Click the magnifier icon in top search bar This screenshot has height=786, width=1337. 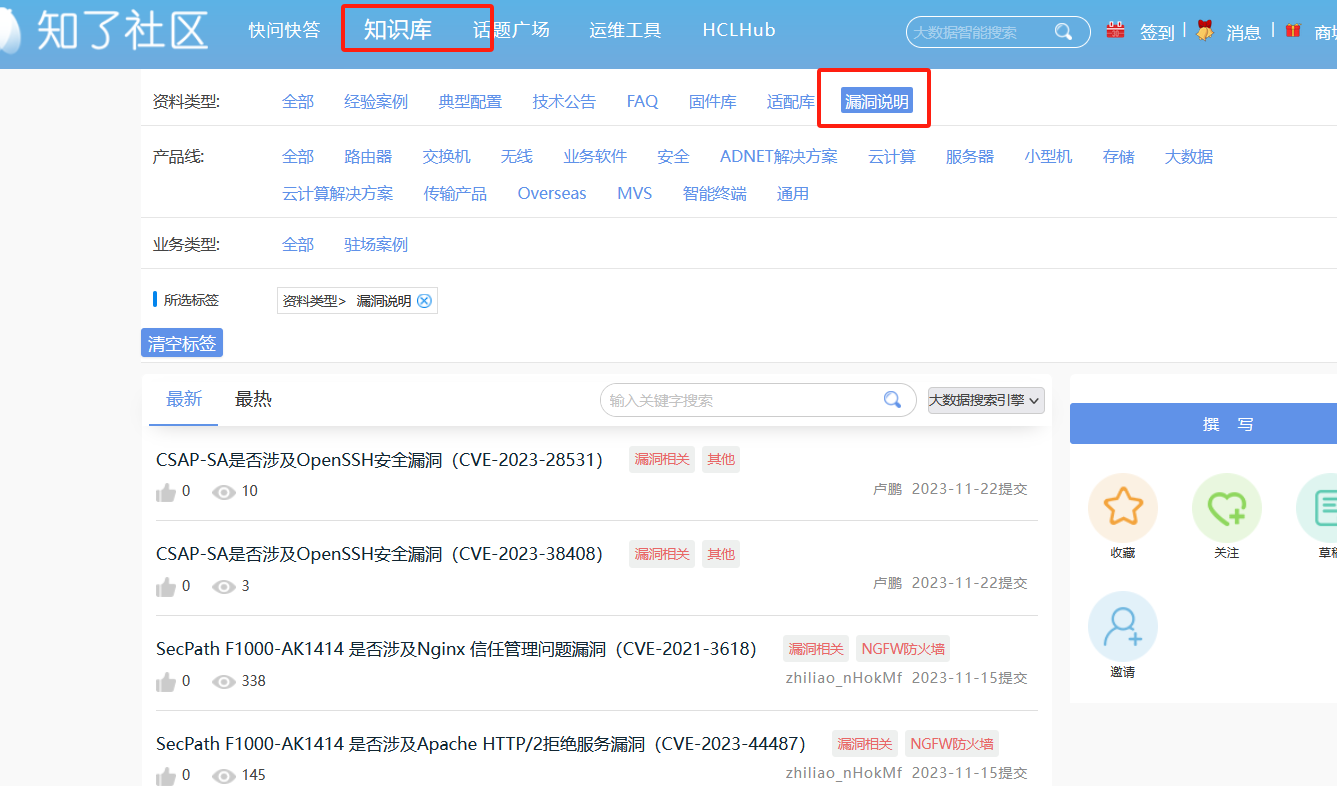click(1064, 32)
